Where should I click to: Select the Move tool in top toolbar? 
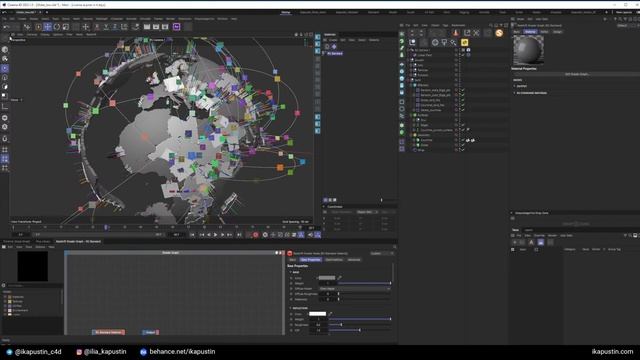click(47, 27)
